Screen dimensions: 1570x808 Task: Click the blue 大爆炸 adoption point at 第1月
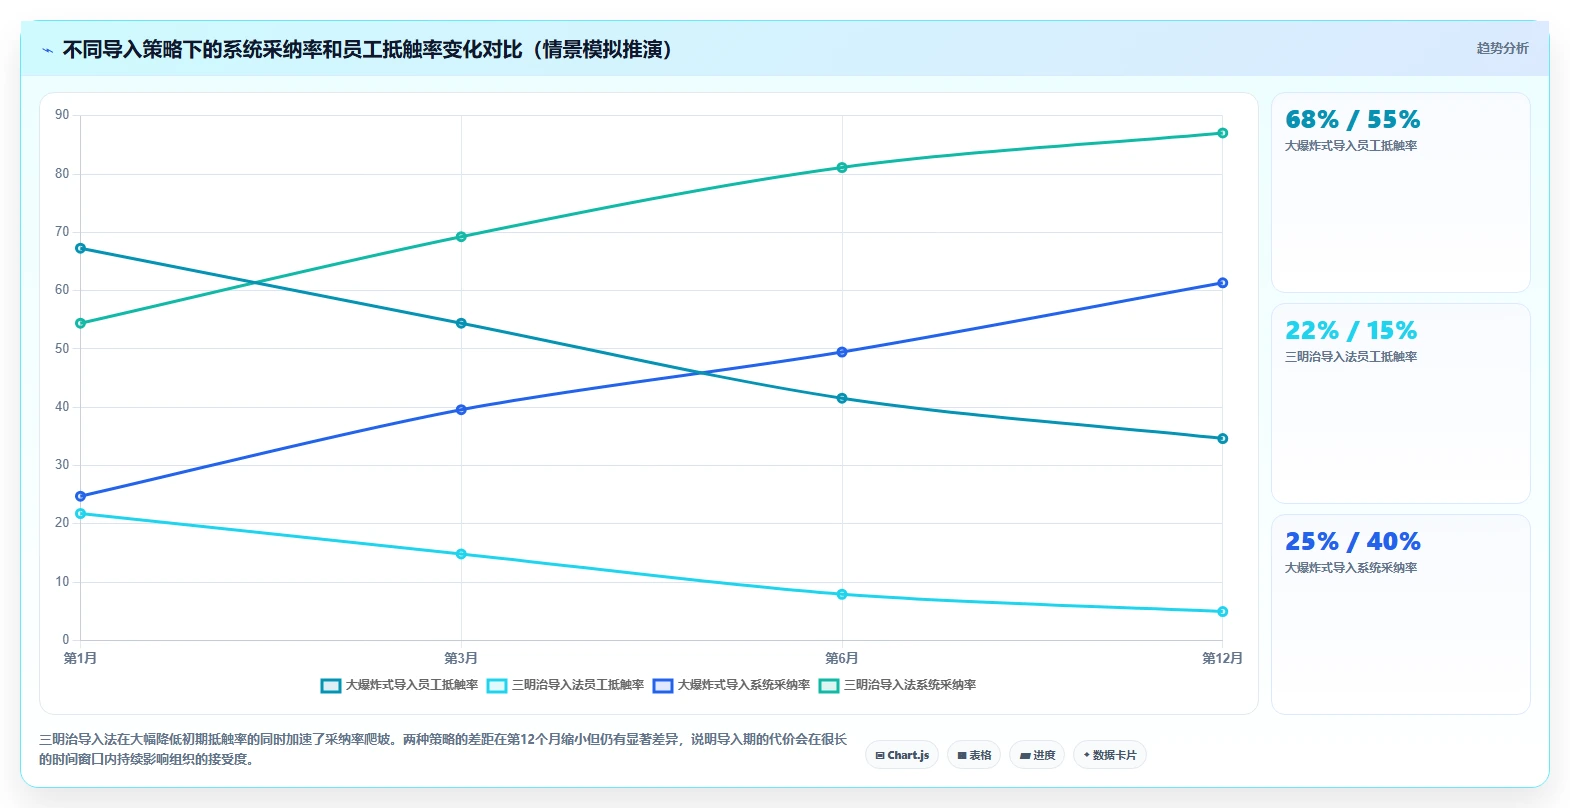[81, 496]
